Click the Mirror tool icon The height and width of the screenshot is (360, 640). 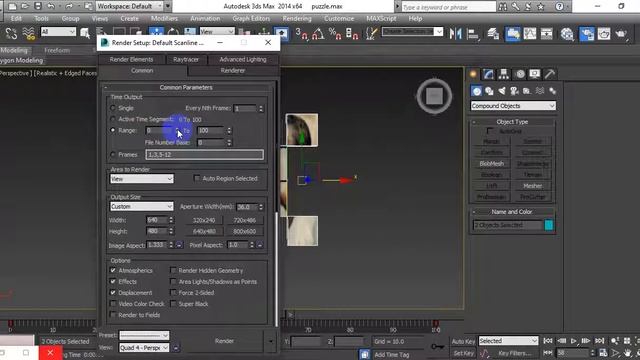pyautogui.click(x=455, y=34)
